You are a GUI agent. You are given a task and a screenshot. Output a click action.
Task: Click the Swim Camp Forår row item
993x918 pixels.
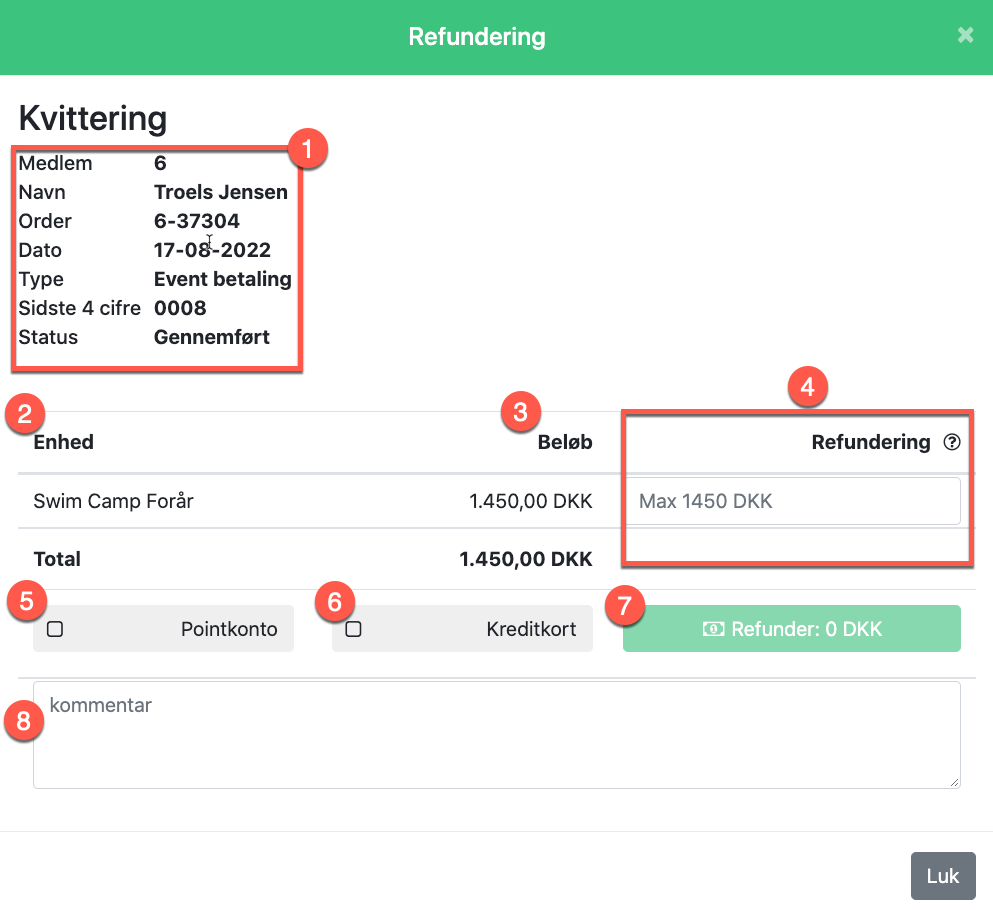[113, 501]
